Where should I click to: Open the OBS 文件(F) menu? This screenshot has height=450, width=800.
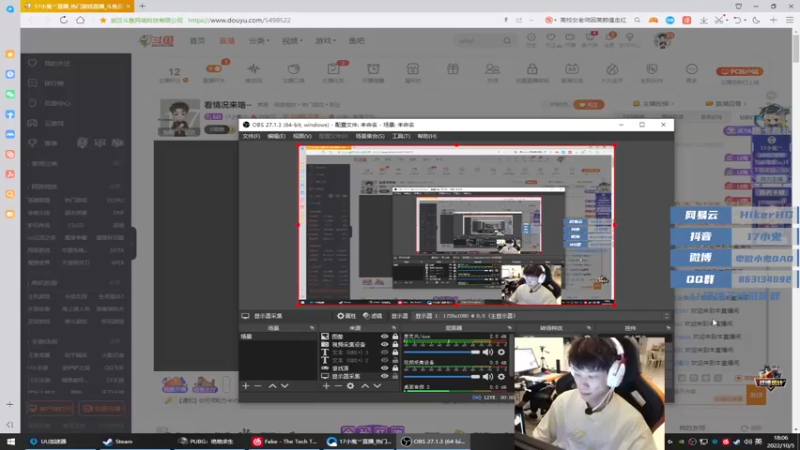251,136
